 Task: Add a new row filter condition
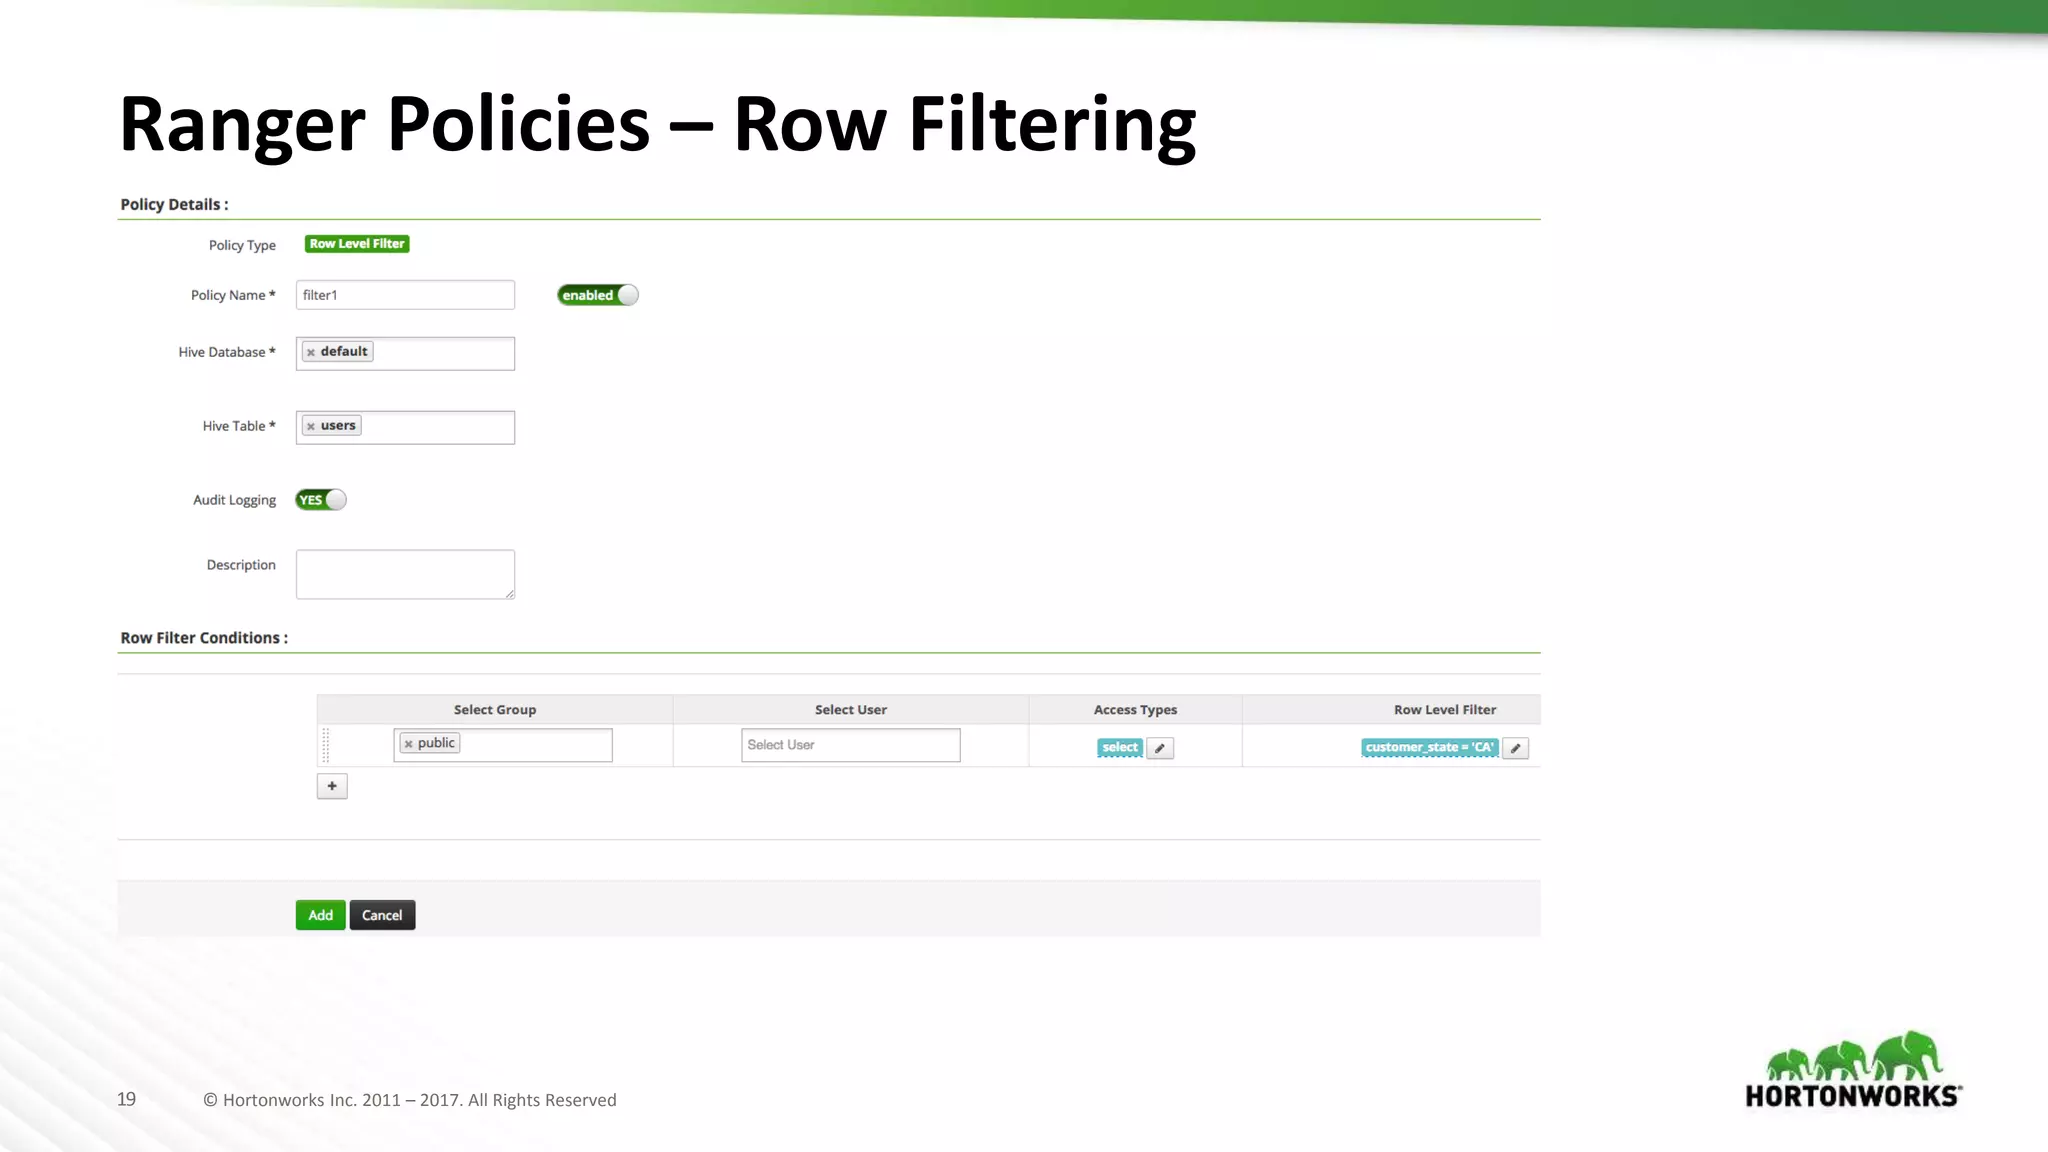pos(332,786)
